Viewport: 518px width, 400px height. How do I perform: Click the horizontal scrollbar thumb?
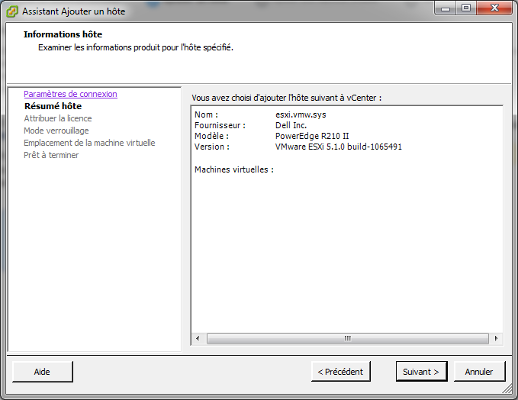347,339
